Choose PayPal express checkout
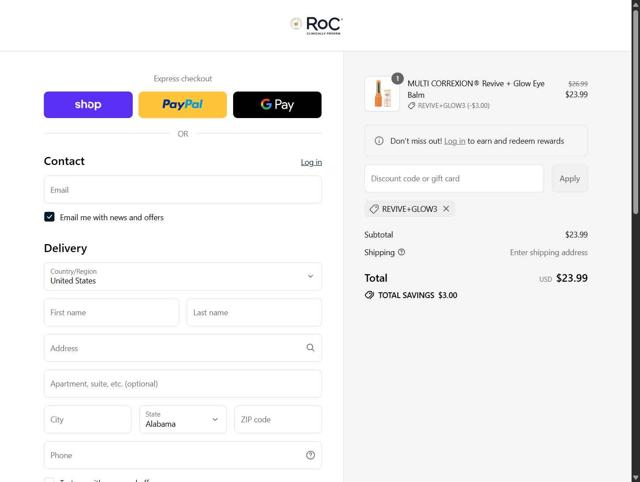Image resolution: width=640 pixels, height=482 pixels. pyautogui.click(x=182, y=104)
